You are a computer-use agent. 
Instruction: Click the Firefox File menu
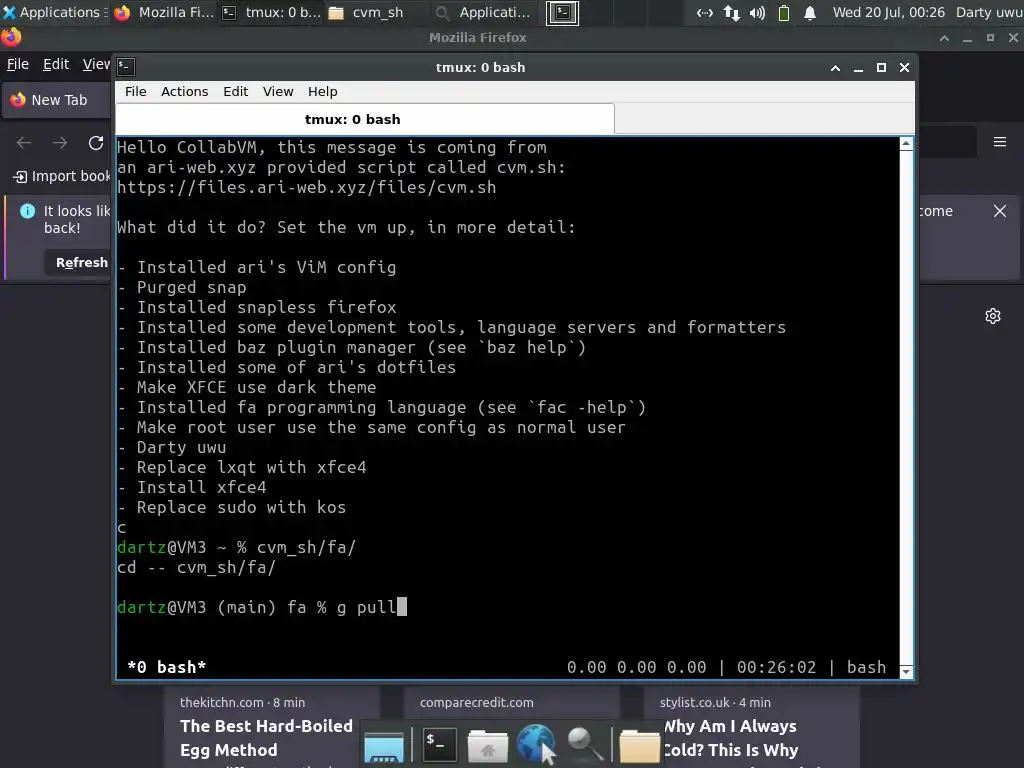18,64
